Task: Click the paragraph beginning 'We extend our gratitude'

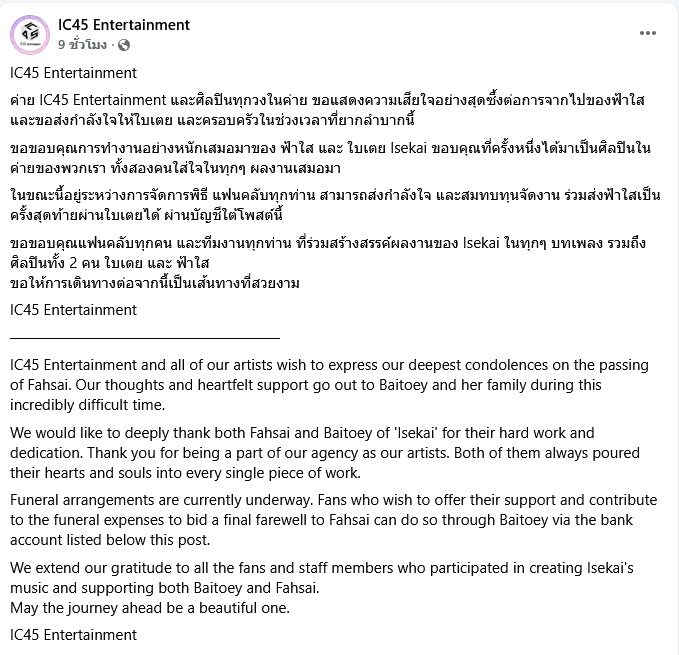Action: point(322,578)
